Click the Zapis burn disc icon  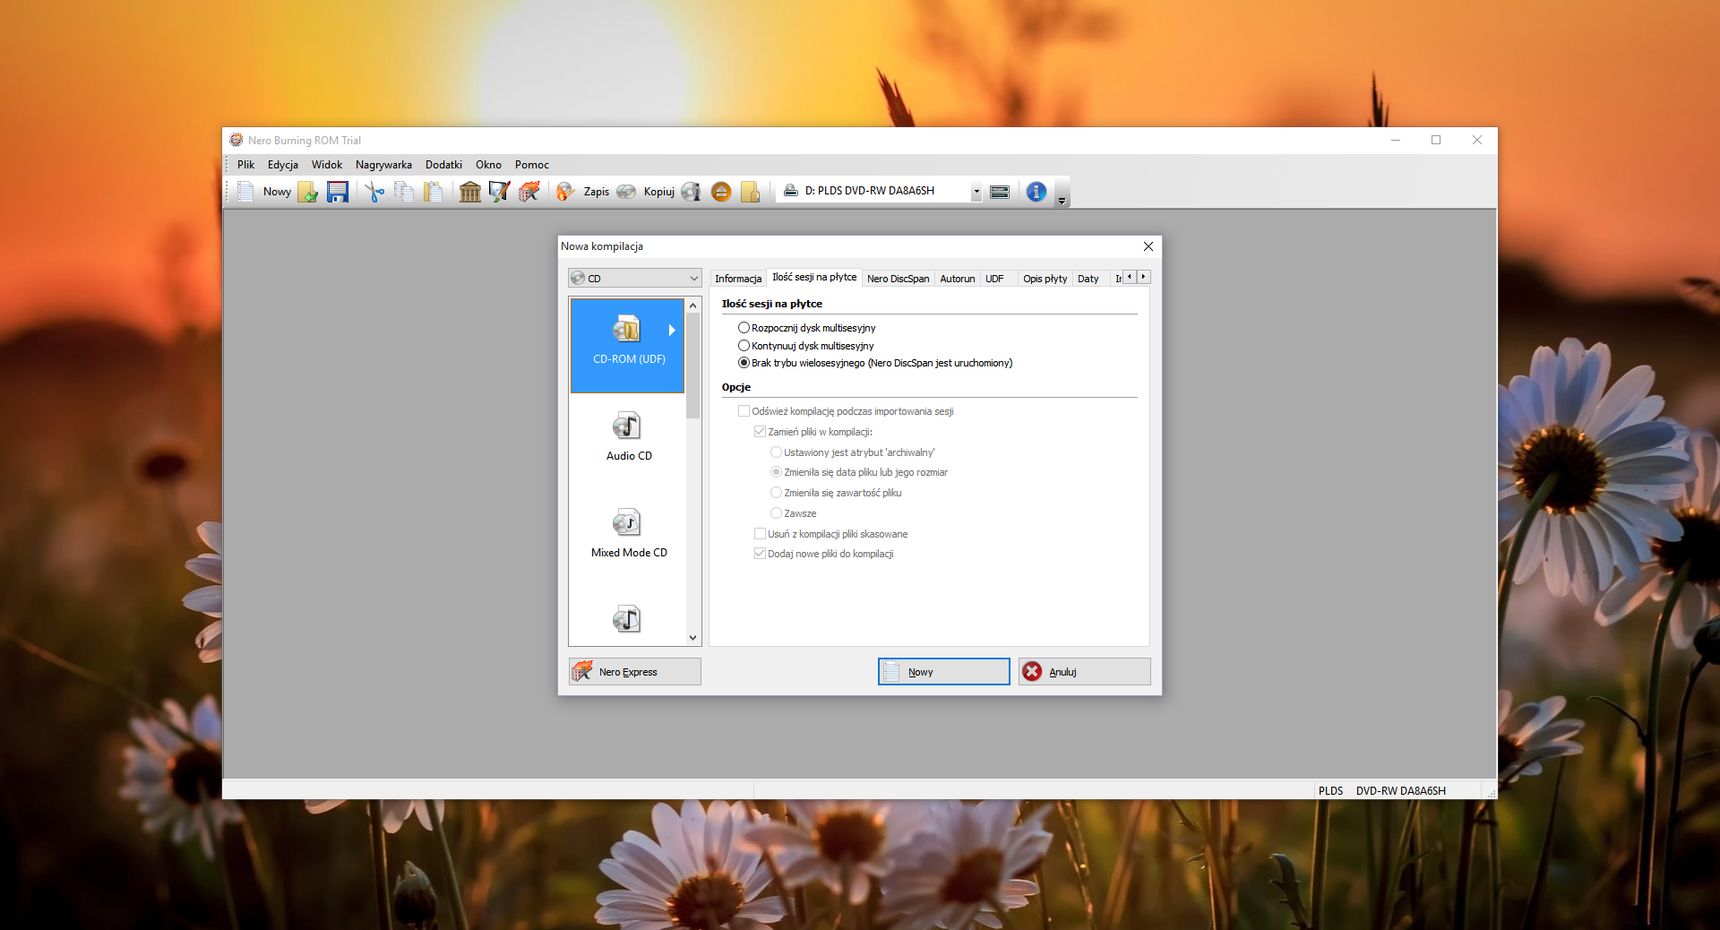coord(566,191)
